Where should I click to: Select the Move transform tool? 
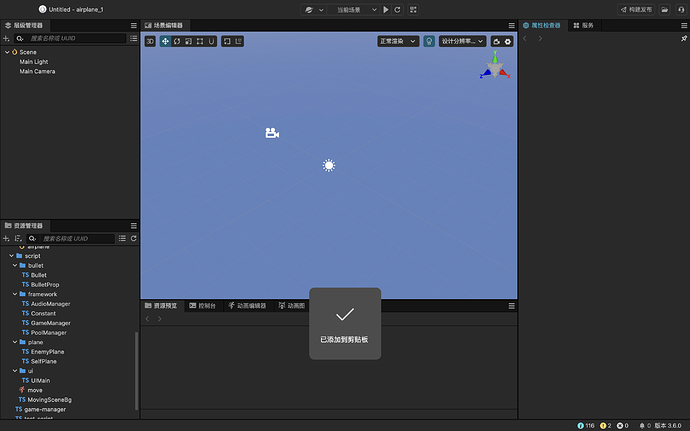165,41
